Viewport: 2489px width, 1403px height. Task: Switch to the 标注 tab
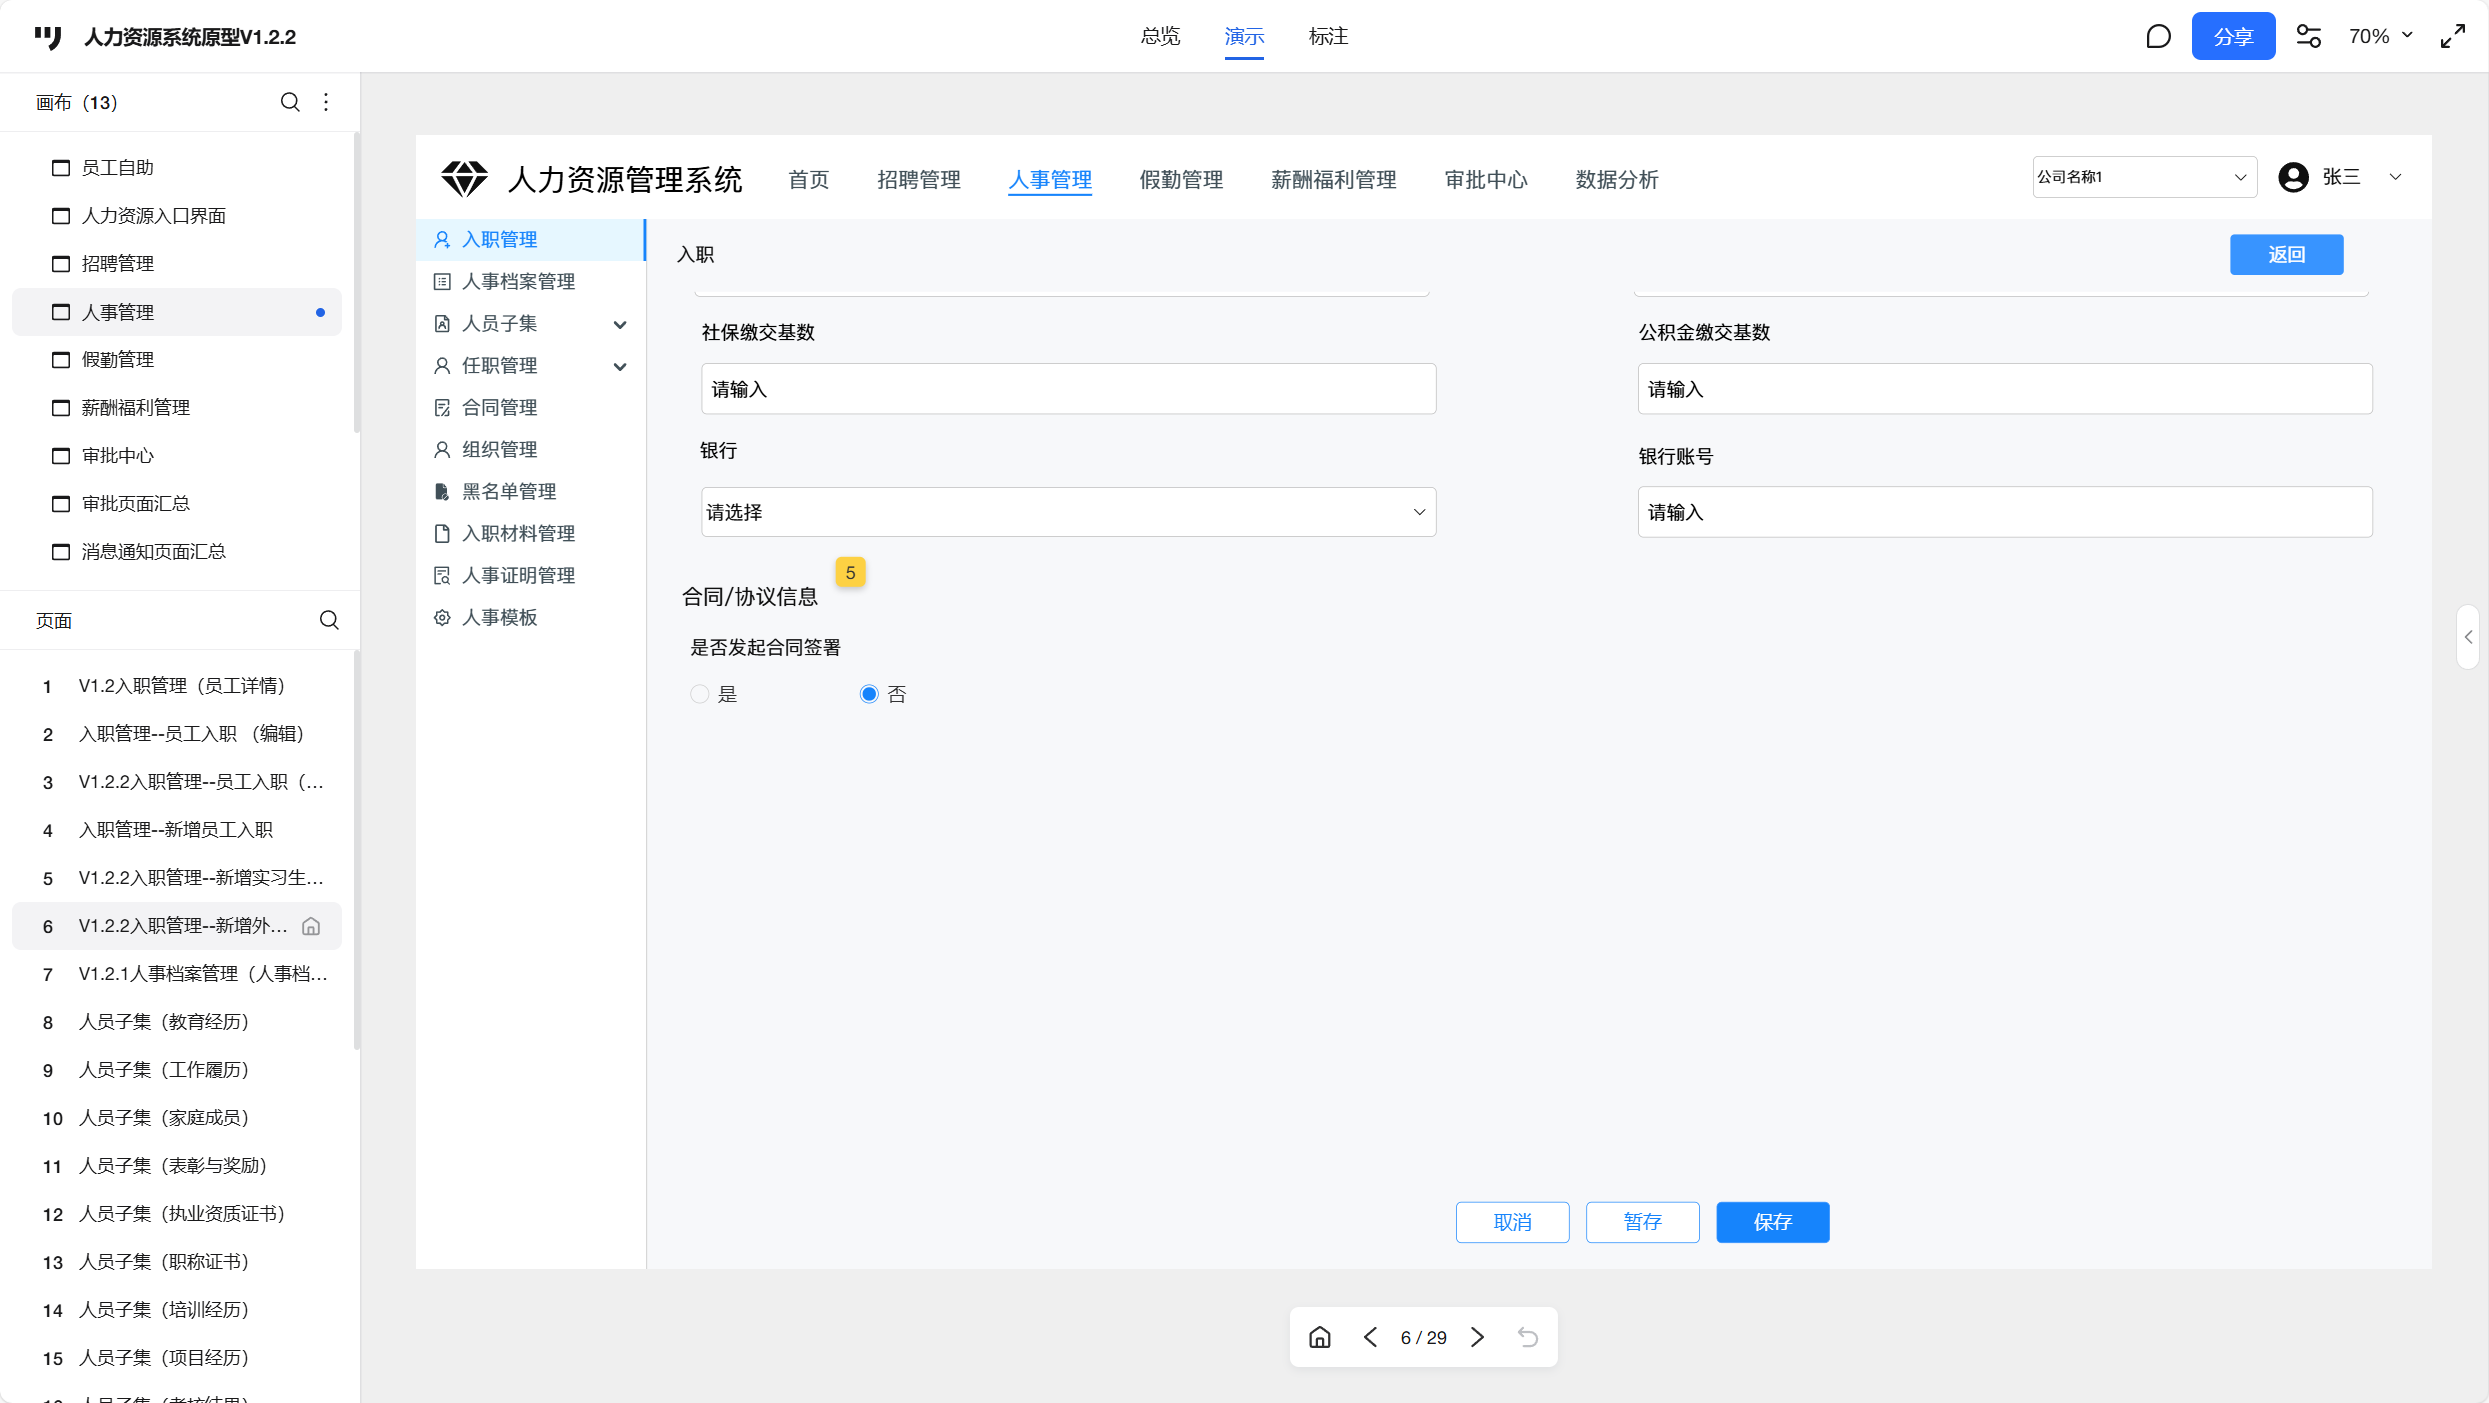coord(1328,37)
